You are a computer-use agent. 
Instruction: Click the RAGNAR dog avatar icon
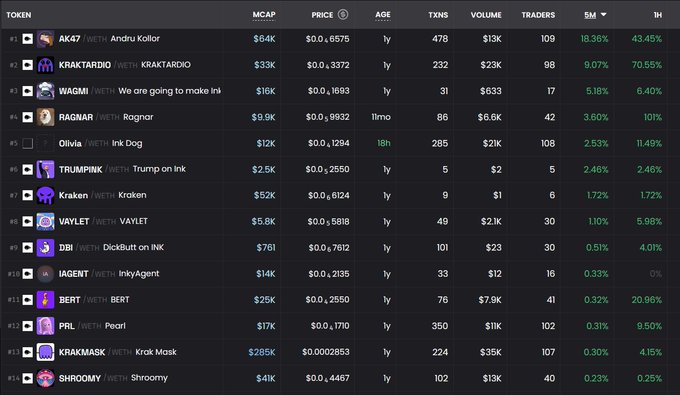tap(46, 117)
